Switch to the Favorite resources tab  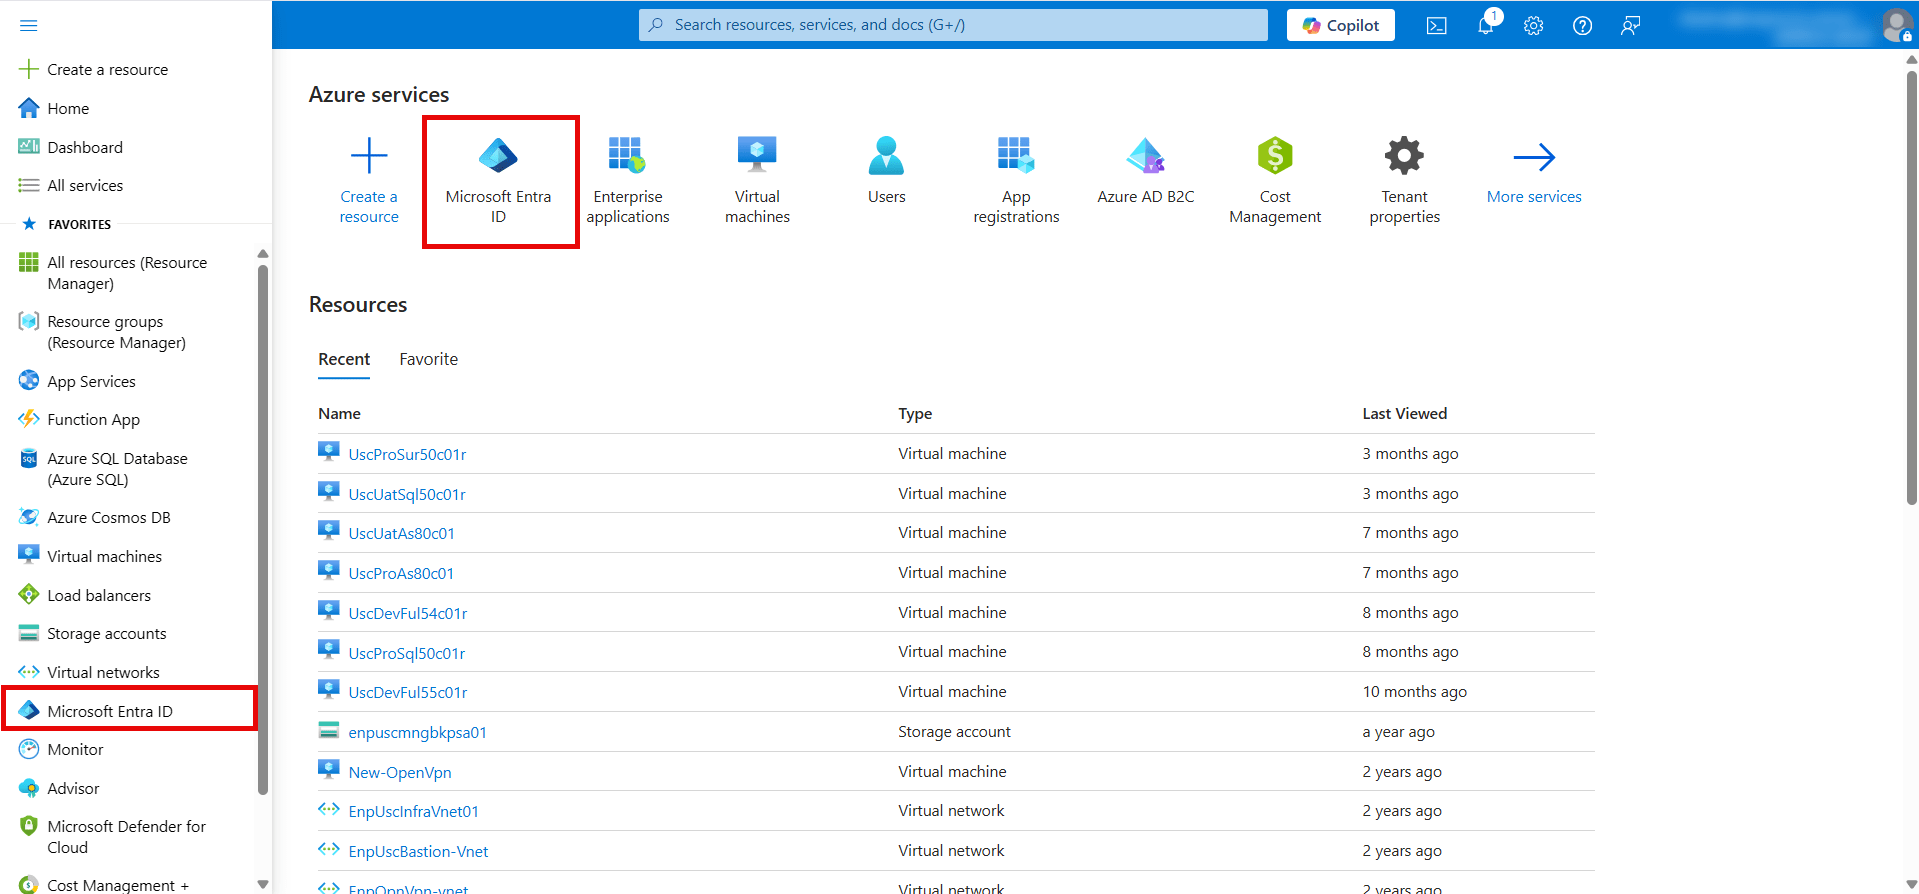(428, 359)
